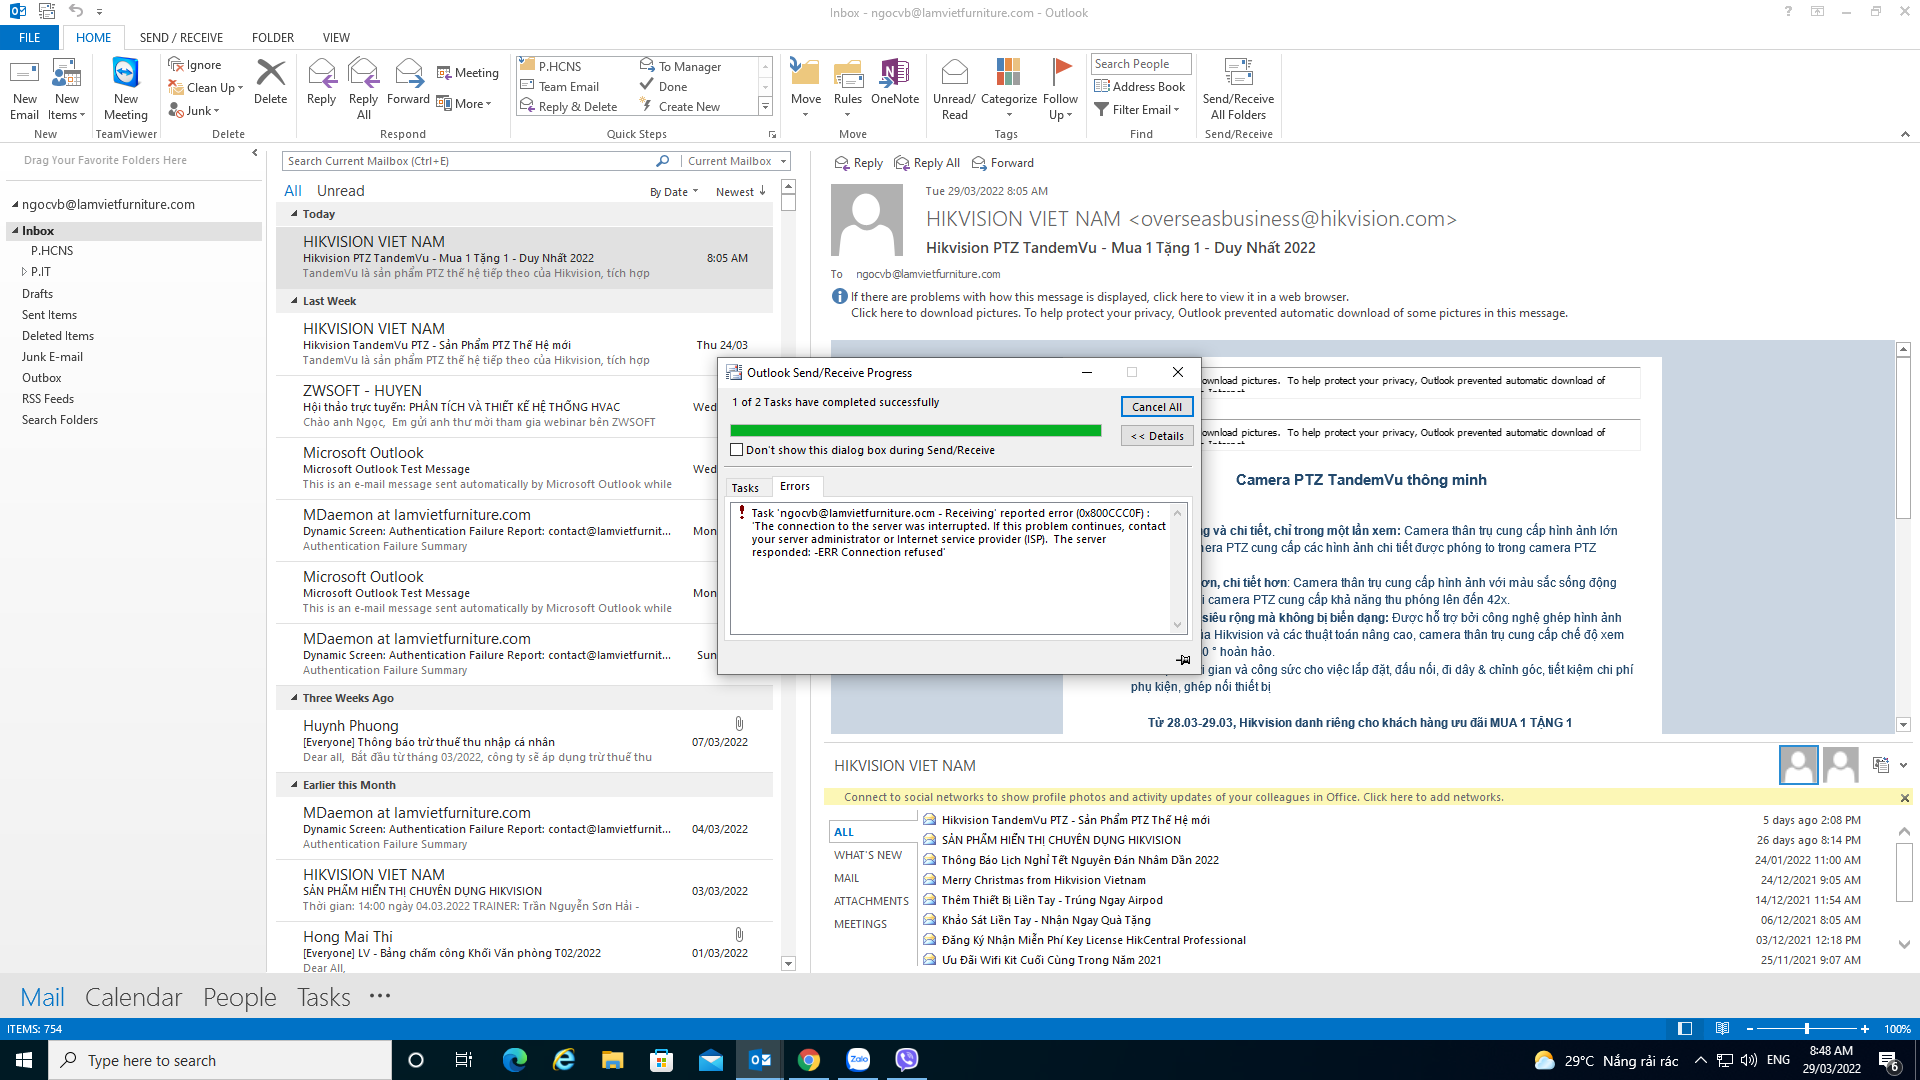Open the Meeting reply icon
Screen dimensions: 1920x1080
pos(467,73)
